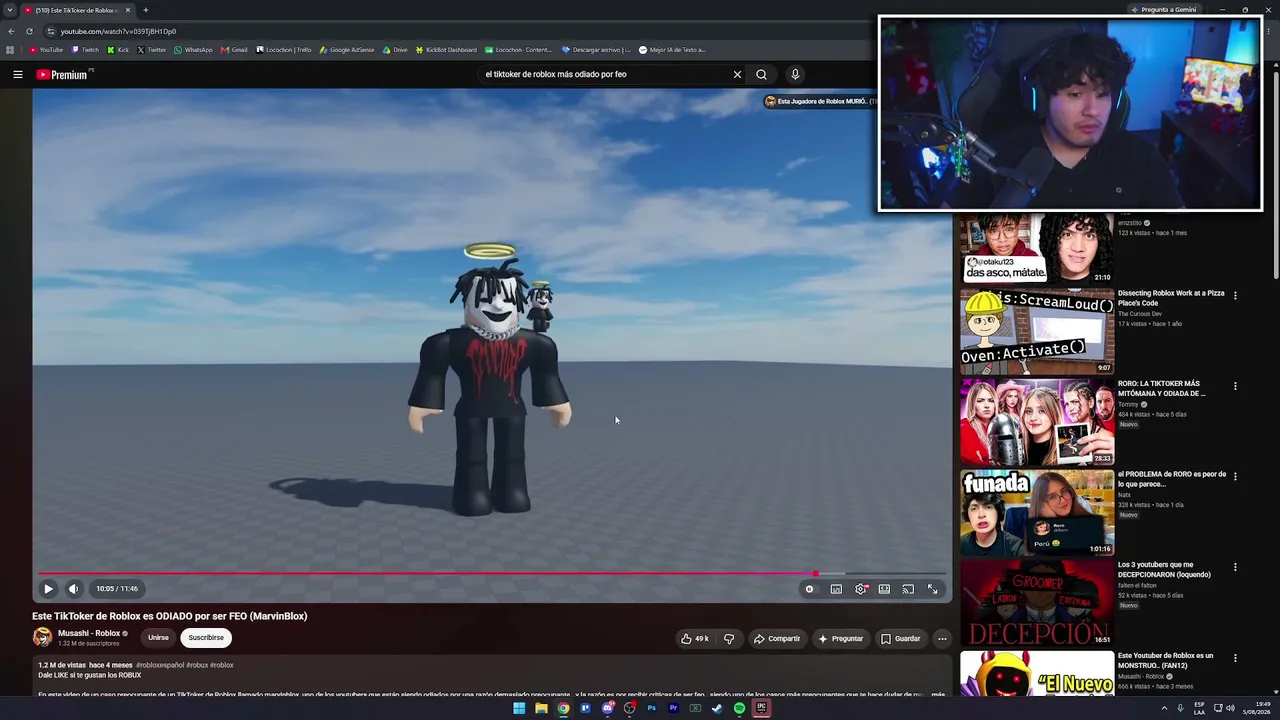The image size is (1280, 720).
Task: Like the video with the thumbs up
Action: [x=695, y=638]
